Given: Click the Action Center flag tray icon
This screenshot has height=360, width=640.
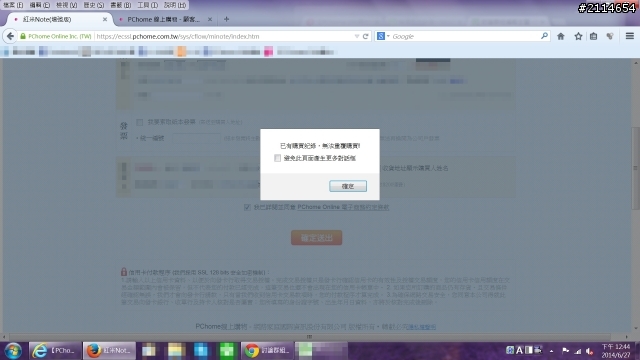Looking at the screenshot, I should [565, 351].
